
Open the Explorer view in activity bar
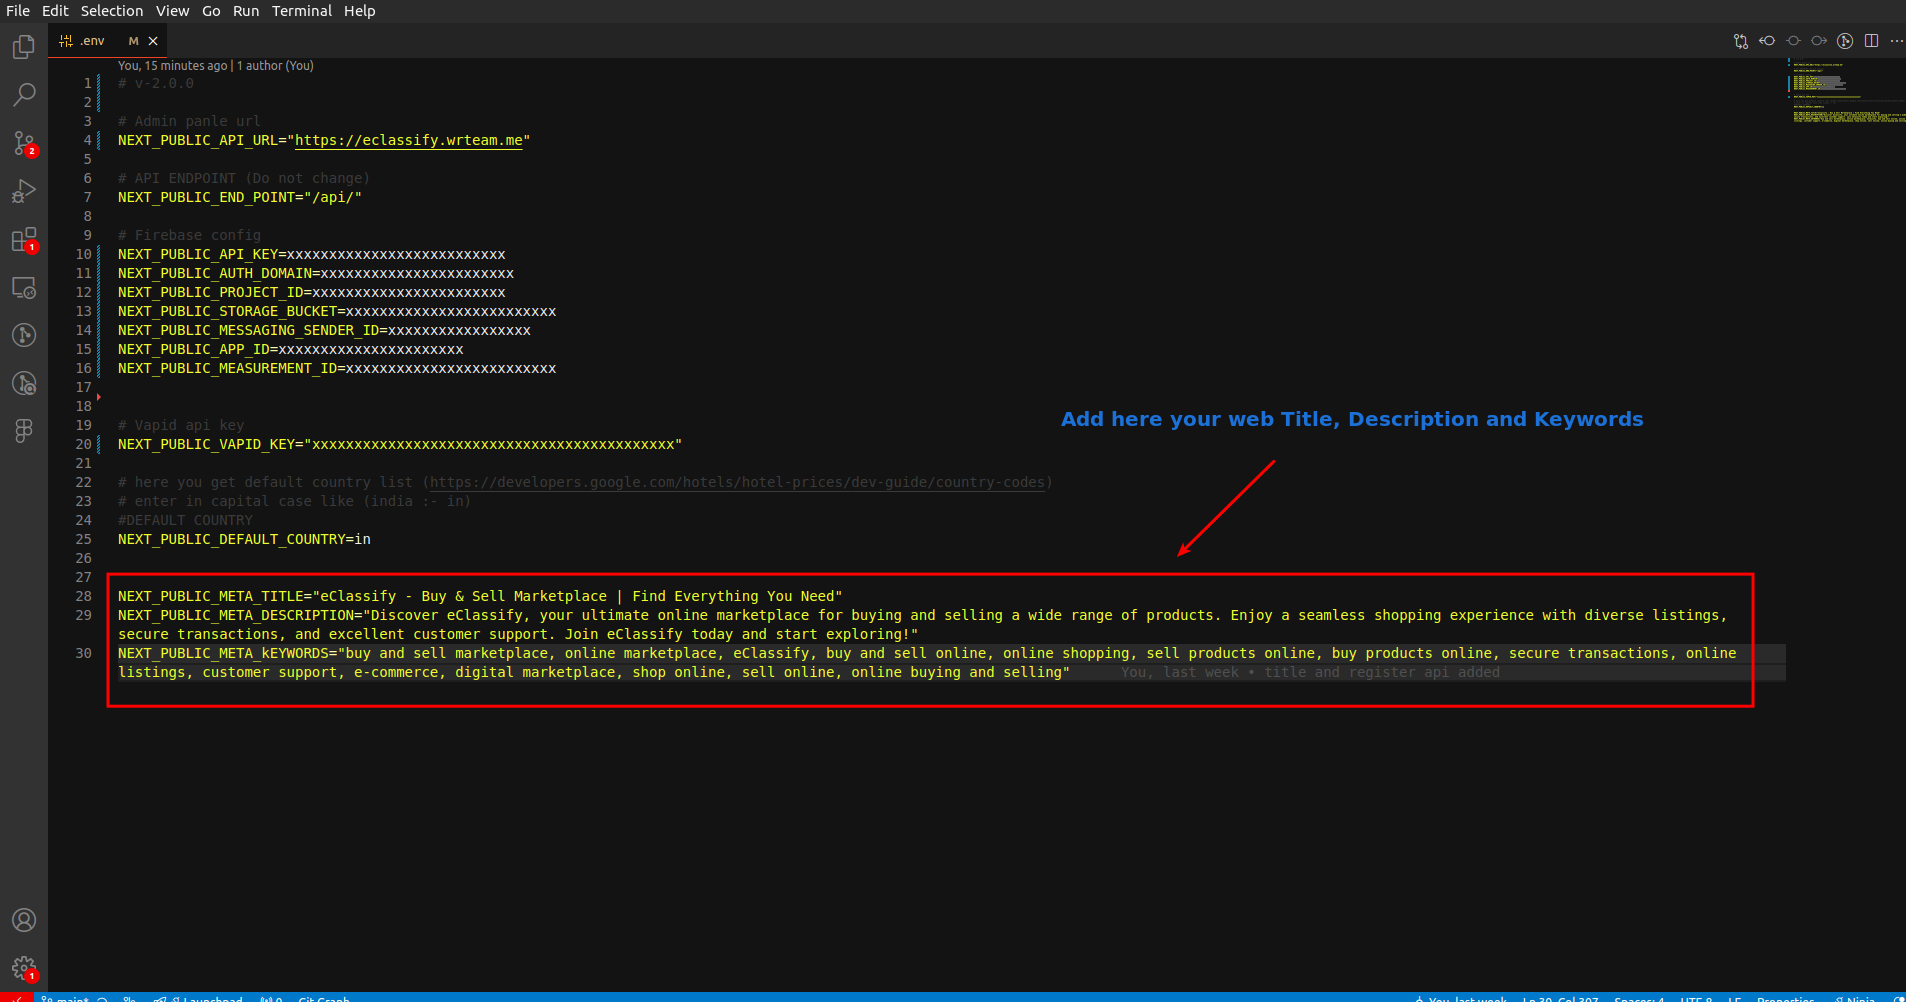[24, 47]
